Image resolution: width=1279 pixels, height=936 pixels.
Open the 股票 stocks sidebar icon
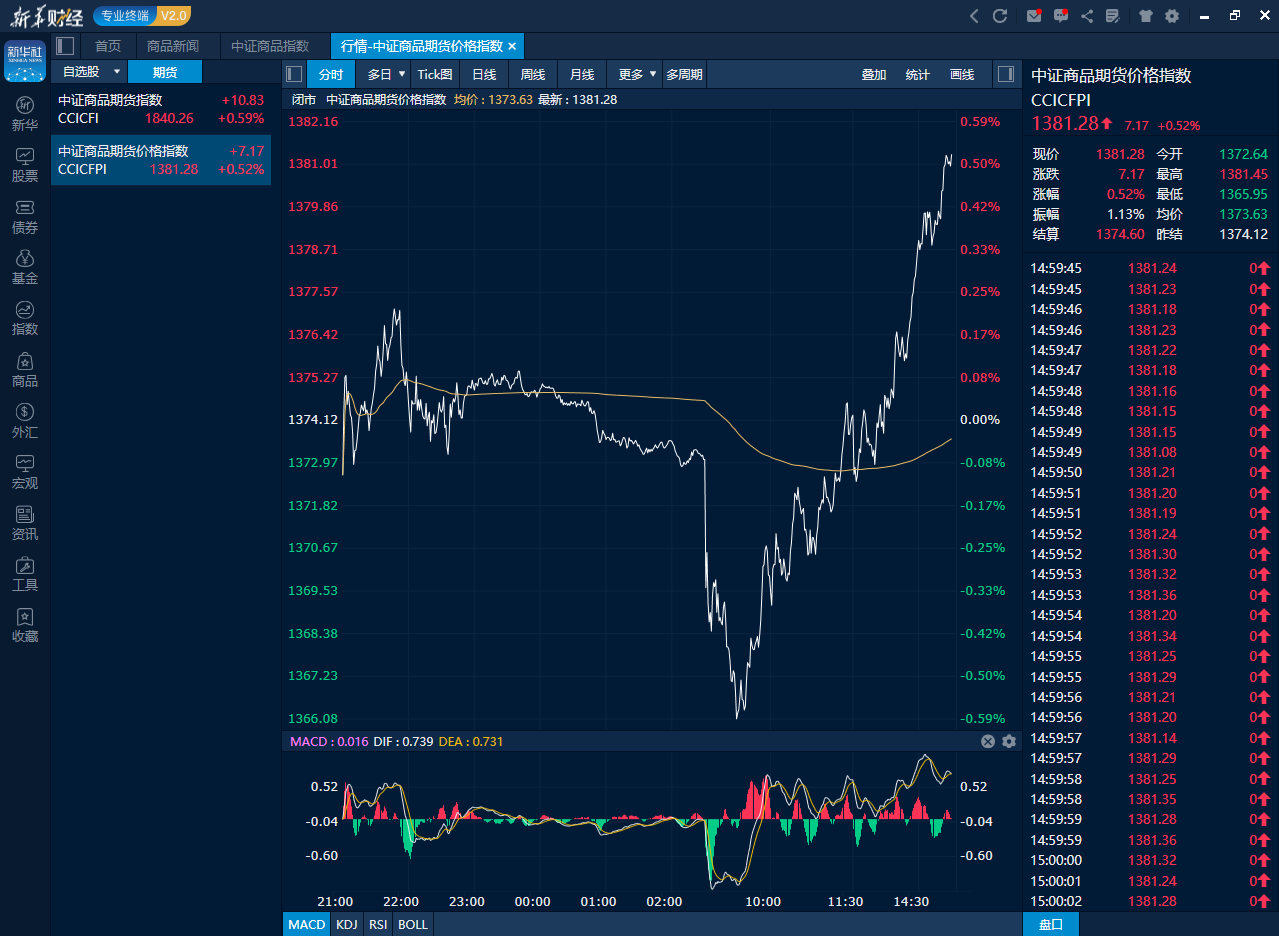(25, 165)
